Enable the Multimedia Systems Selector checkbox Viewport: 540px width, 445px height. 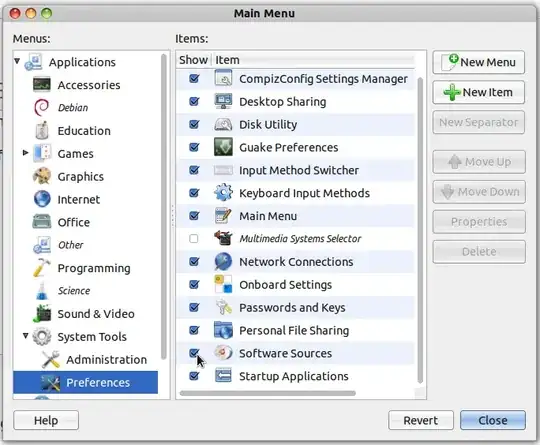pyautogui.click(x=194, y=238)
